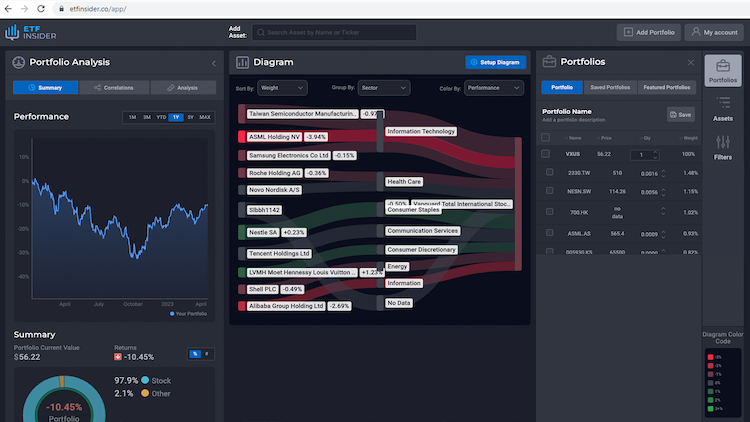Switch to the Saved Portfolios tab
This screenshot has width=750, height=422.
610,88
